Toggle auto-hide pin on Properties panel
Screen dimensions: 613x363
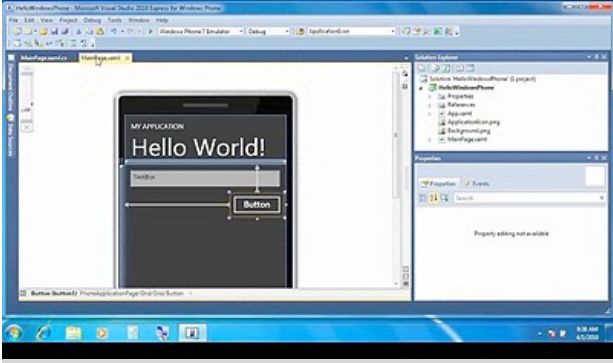[x=597, y=158]
